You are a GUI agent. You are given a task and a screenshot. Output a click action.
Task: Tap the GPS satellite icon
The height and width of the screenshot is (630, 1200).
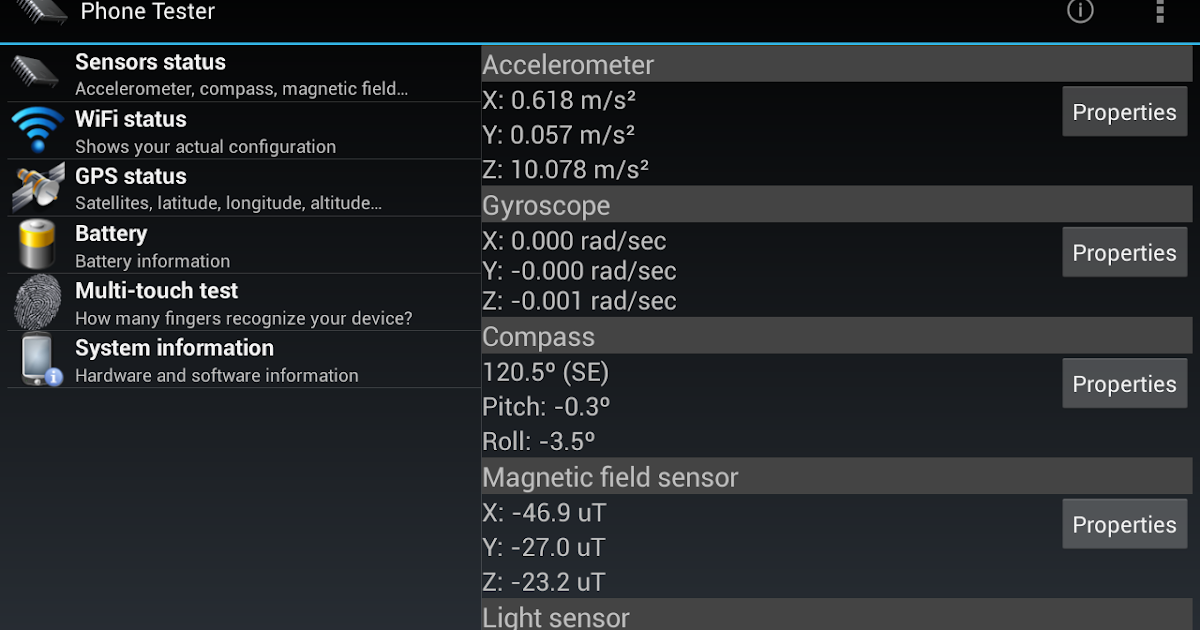click(x=38, y=188)
